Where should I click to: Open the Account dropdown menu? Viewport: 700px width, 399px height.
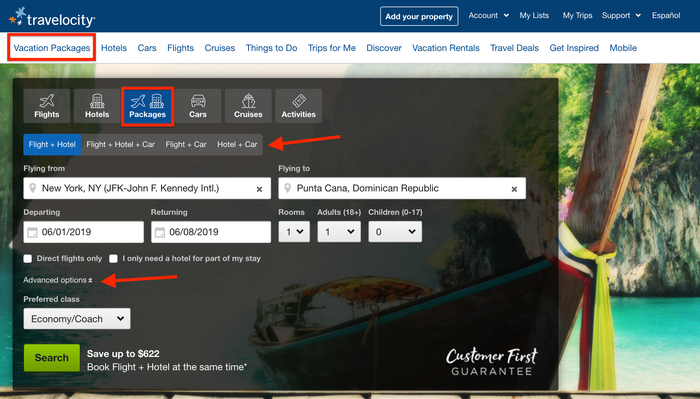pos(488,16)
